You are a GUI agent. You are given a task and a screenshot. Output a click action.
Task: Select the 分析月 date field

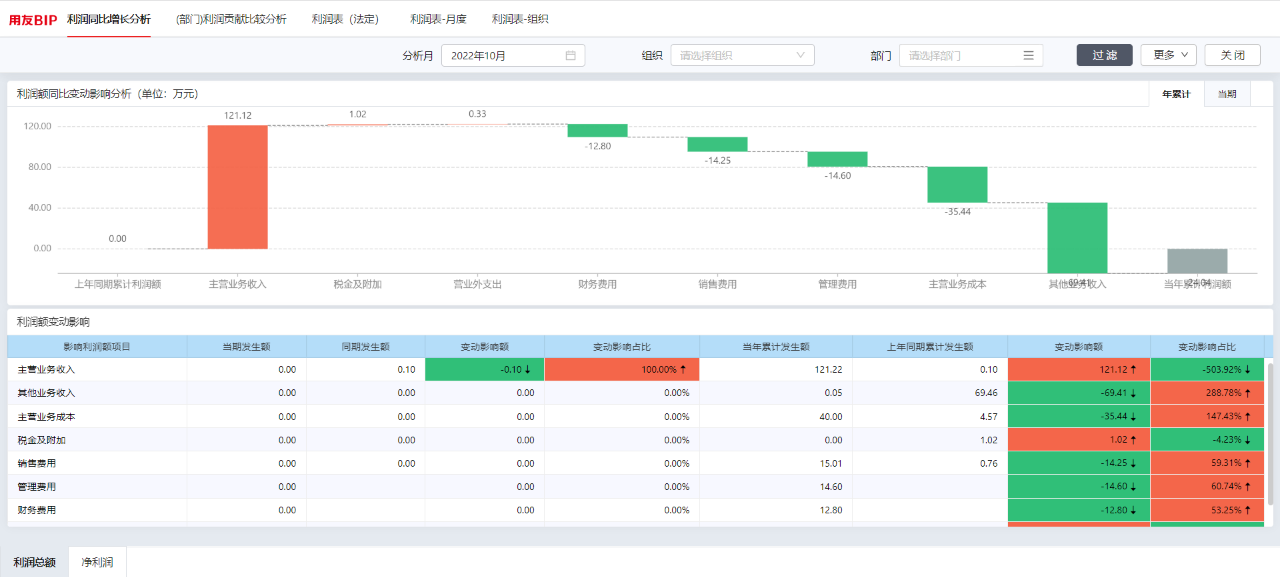click(513, 56)
